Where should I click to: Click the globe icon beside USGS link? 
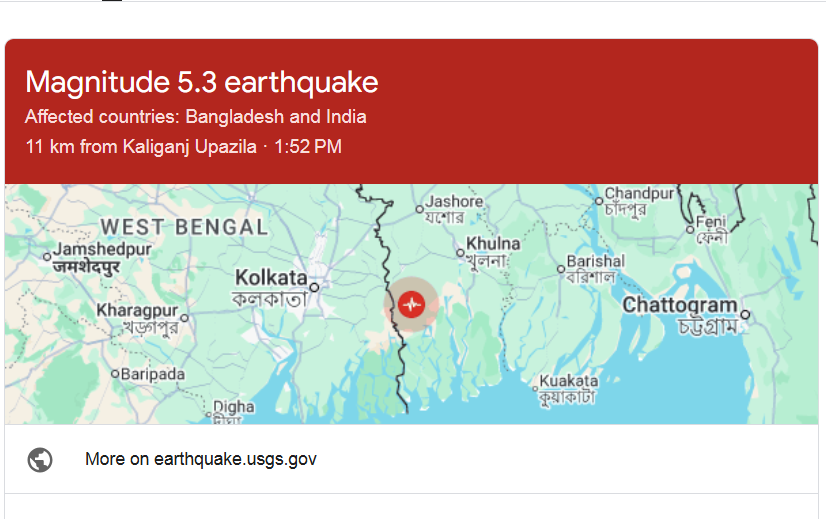click(40, 460)
